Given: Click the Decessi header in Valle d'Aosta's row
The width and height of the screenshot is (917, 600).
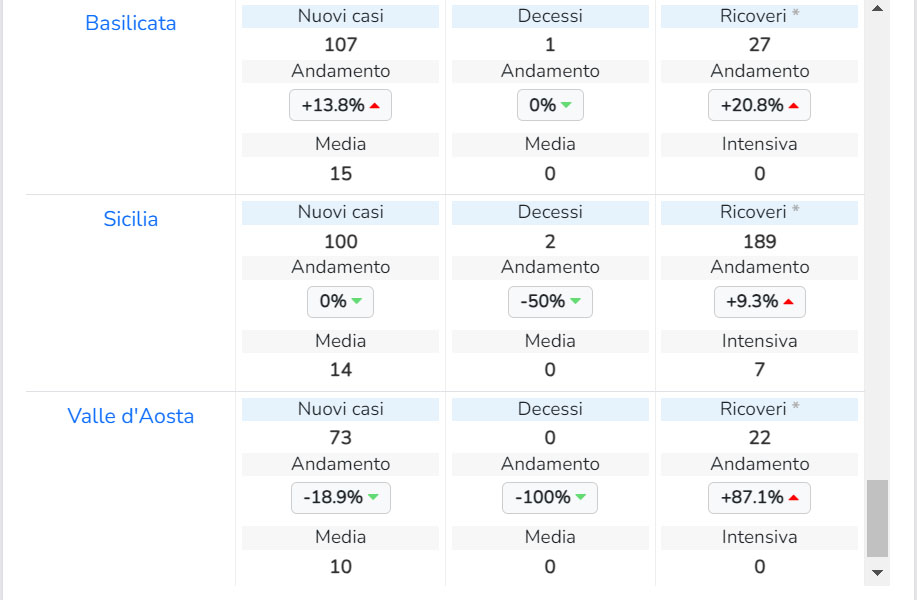Looking at the screenshot, I should point(550,409).
